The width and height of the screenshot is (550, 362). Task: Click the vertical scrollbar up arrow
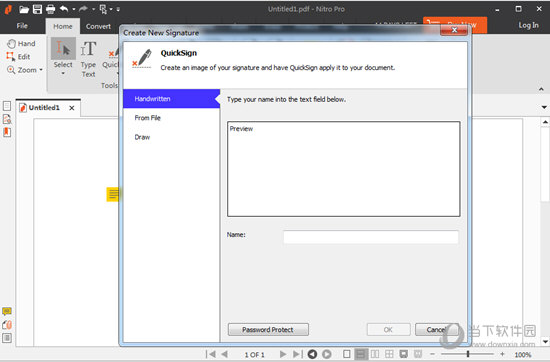pyautogui.click(x=545, y=122)
